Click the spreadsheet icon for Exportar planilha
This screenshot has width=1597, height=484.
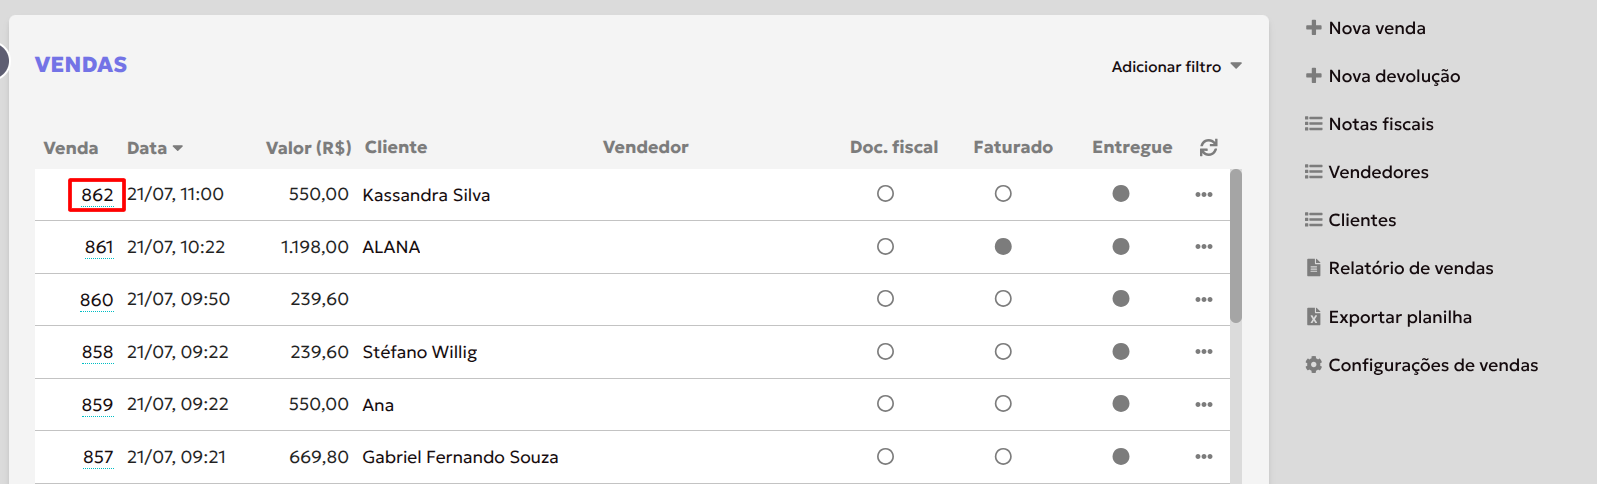(1313, 317)
